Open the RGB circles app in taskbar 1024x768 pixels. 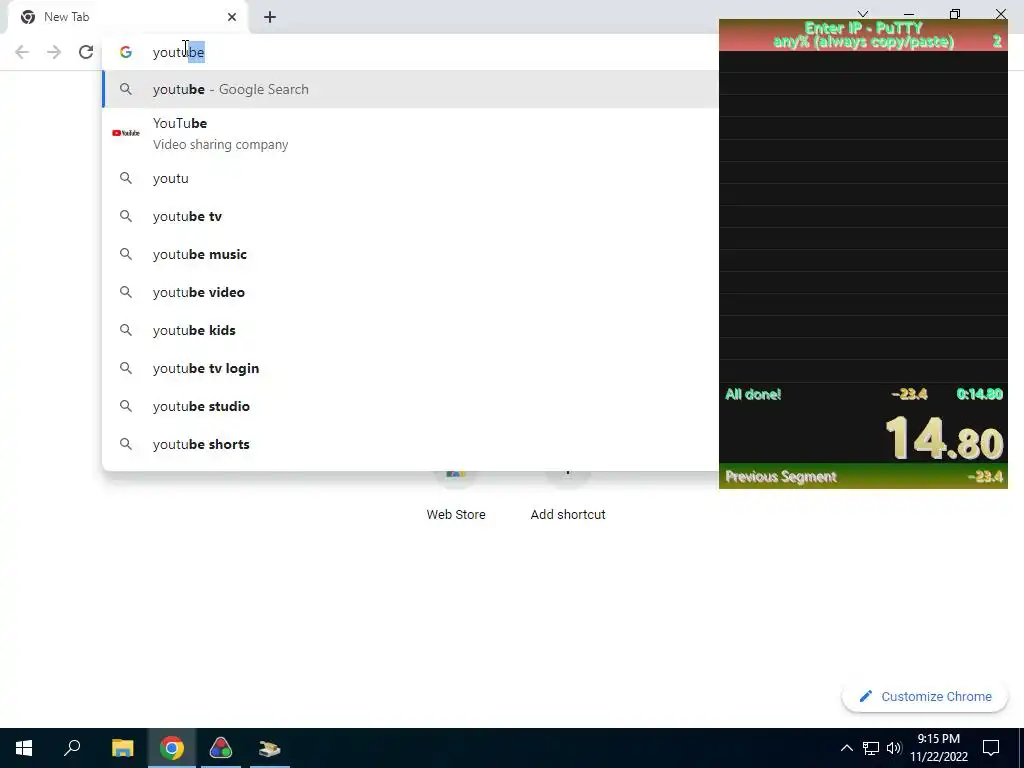pyautogui.click(x=221, y=748)
